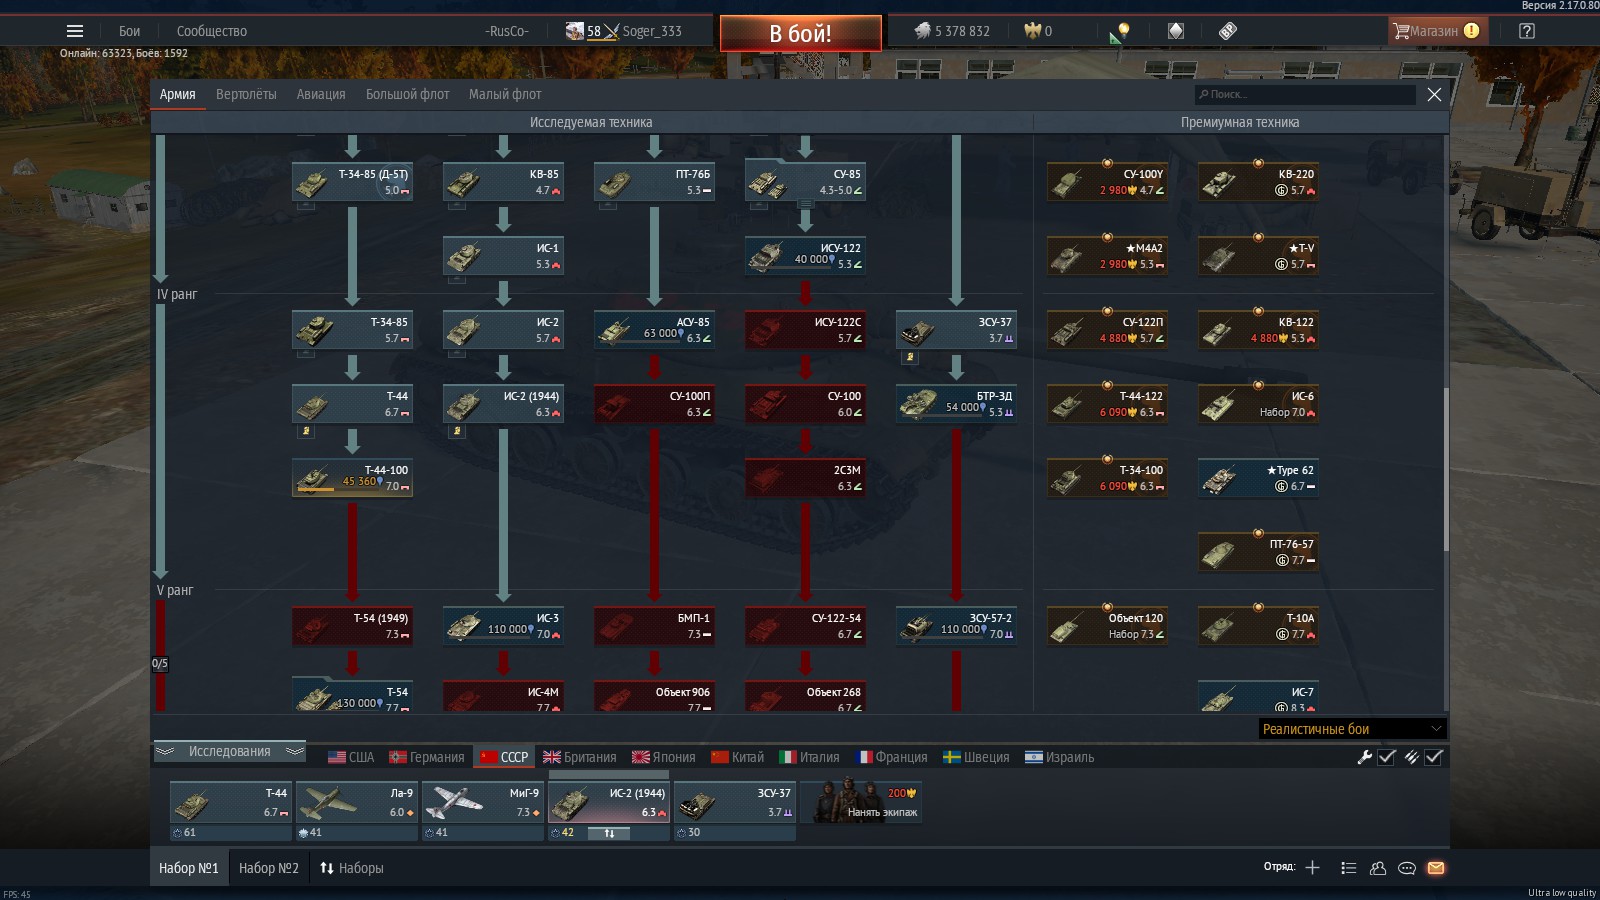
Task: Click the Golden Eagles currency icon
Action: [x=1032, y=31]
